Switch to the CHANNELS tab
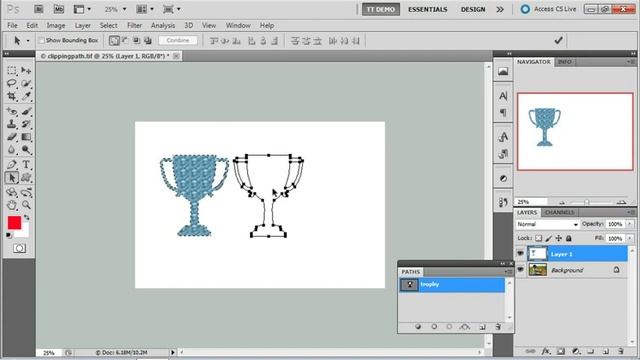640x360 pixels. 559,213
